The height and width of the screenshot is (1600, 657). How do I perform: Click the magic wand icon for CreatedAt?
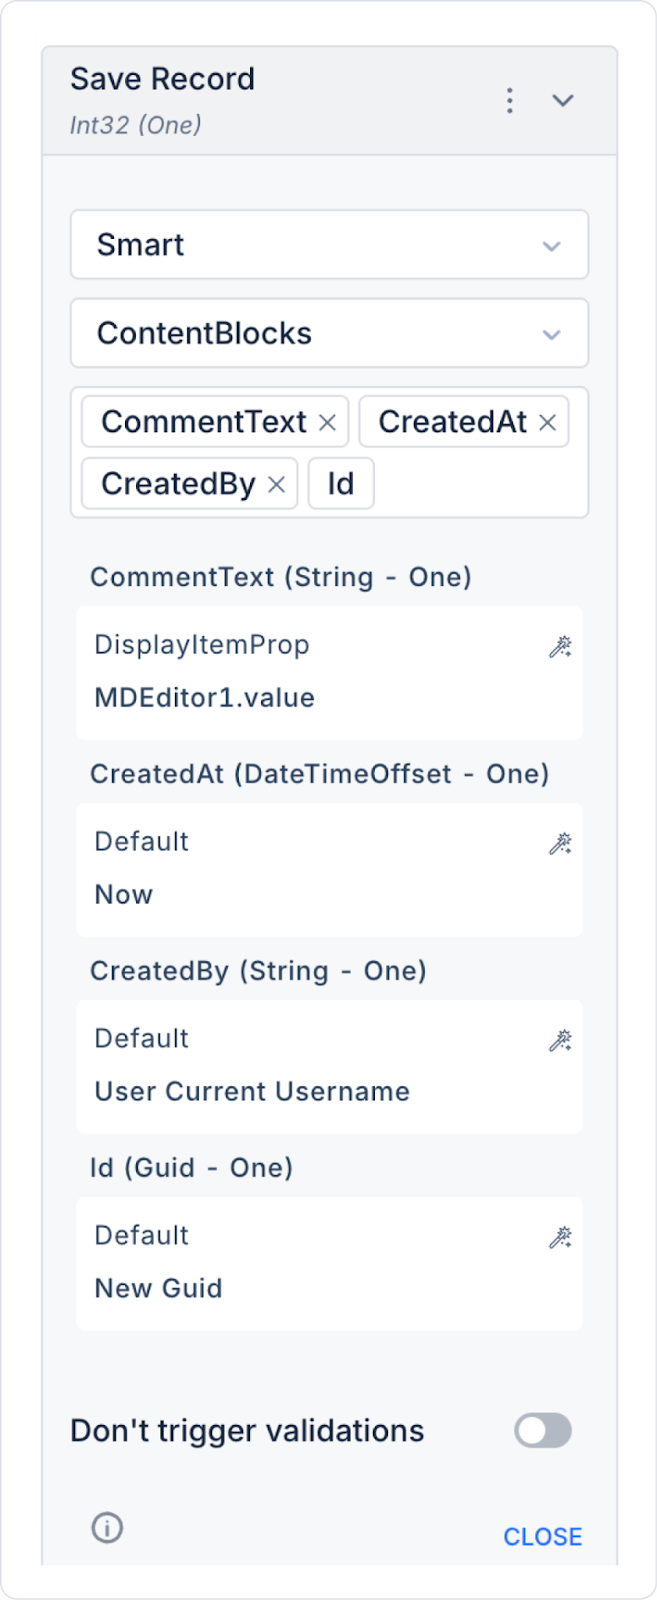point(560,845)
